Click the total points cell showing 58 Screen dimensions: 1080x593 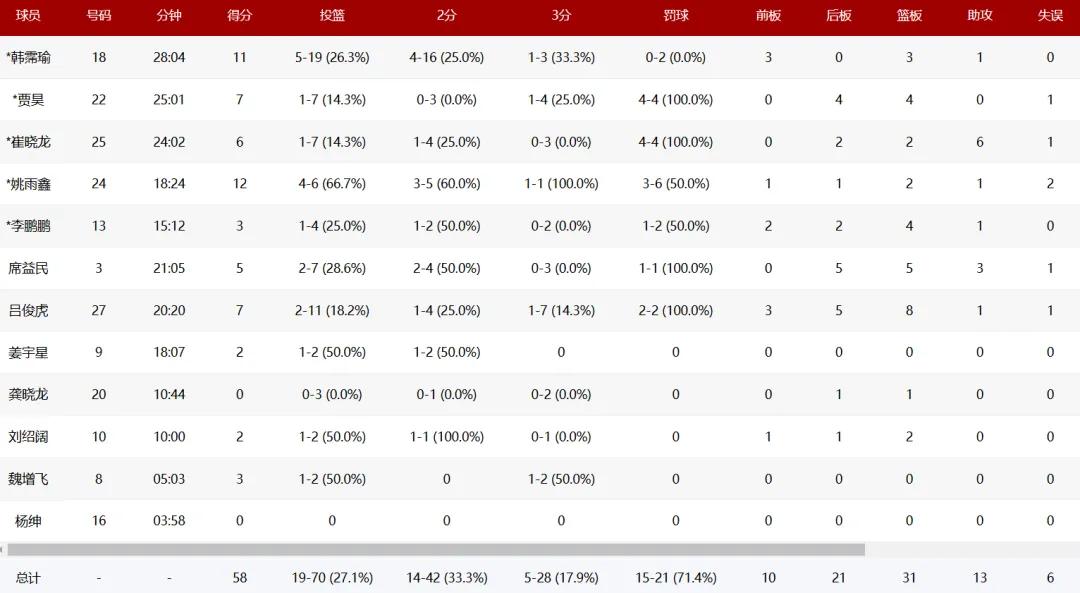239,578
